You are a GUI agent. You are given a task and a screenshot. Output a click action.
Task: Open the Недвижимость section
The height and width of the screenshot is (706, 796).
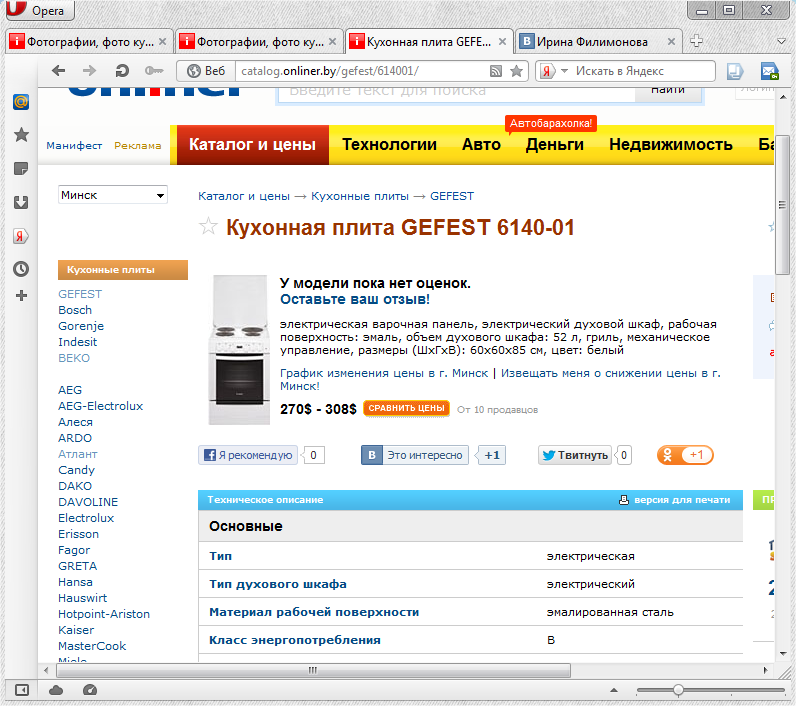(671, 145)
